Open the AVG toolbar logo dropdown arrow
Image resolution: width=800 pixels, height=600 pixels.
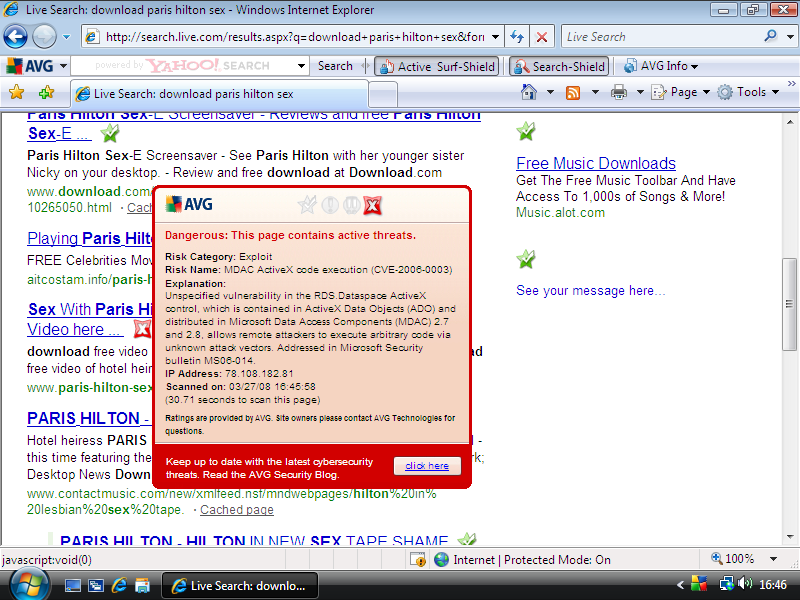63,66
